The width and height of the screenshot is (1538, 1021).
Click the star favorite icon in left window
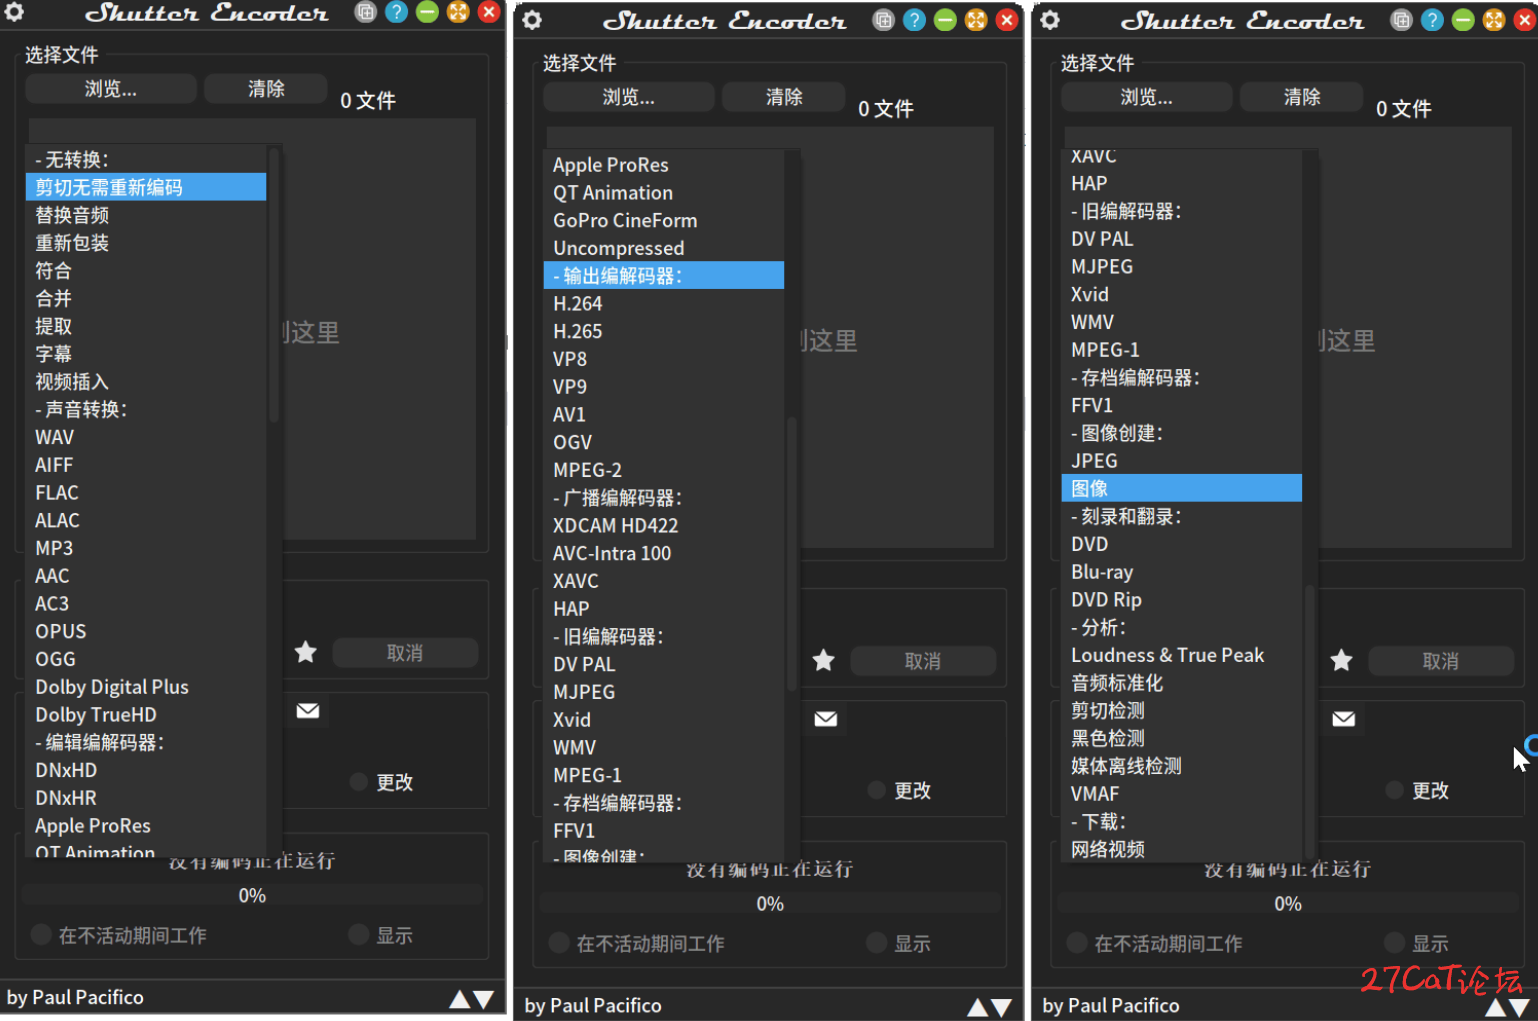[x=306, y=653]
